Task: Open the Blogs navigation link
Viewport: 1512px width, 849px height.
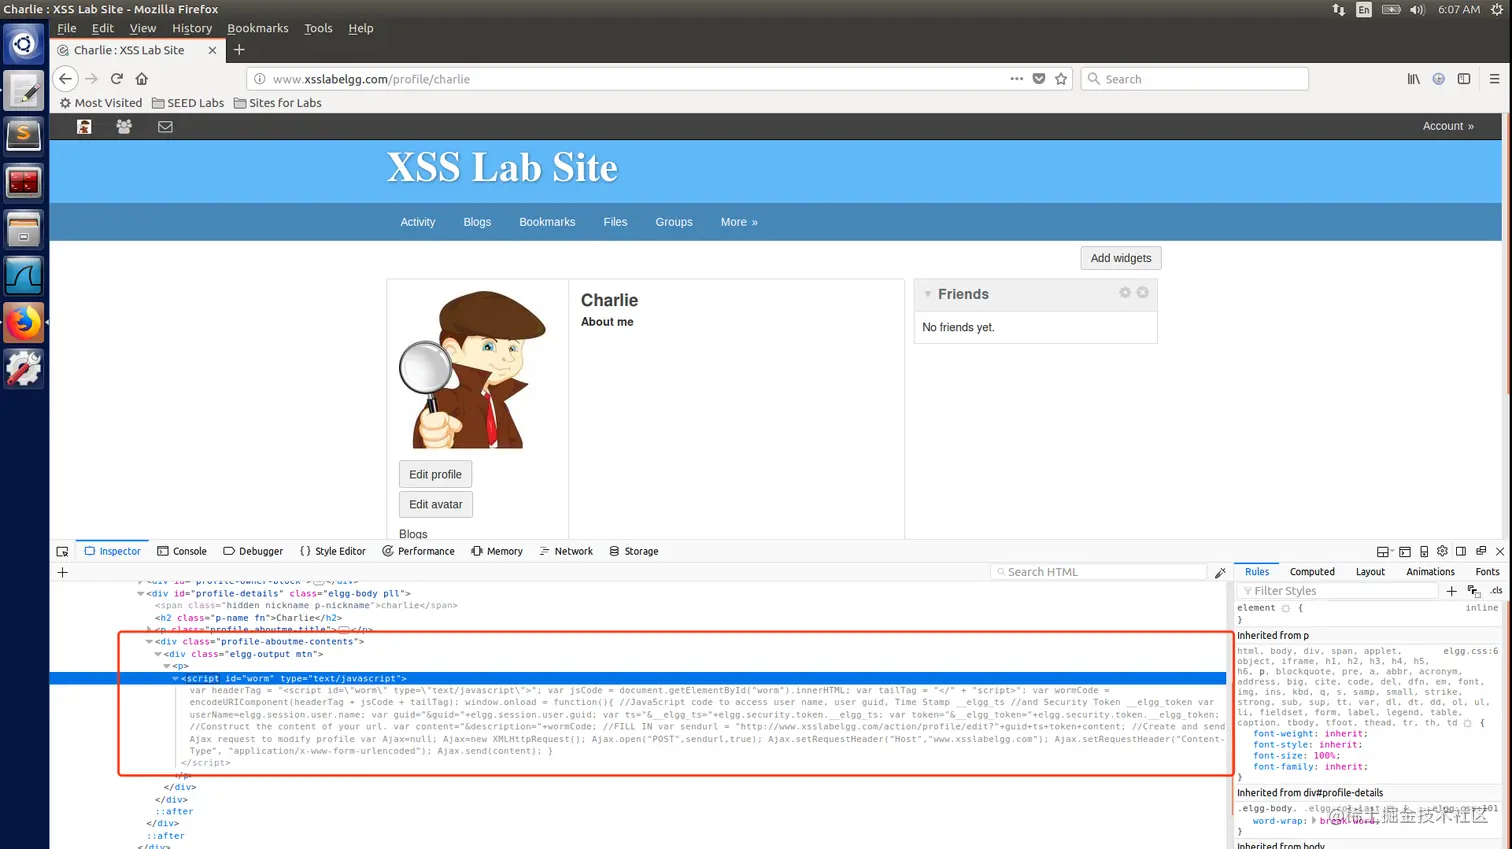Action: pos(477,222)
